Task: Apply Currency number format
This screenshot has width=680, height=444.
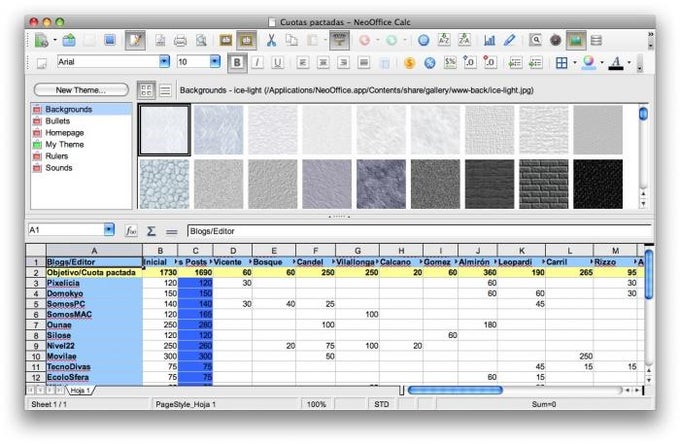Action: coord(409,63)
